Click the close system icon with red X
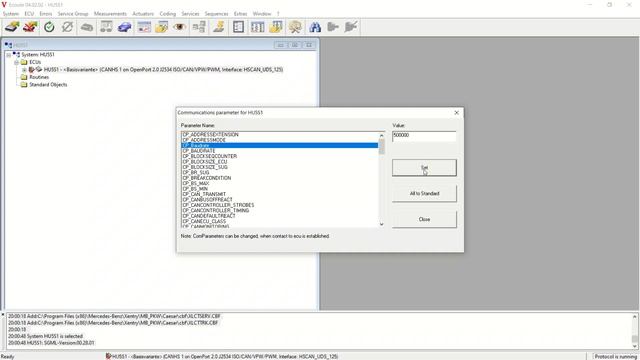Image resolution: width=640 pixels, height=360 pixels. pyautogui.click(x=30, y=27)
